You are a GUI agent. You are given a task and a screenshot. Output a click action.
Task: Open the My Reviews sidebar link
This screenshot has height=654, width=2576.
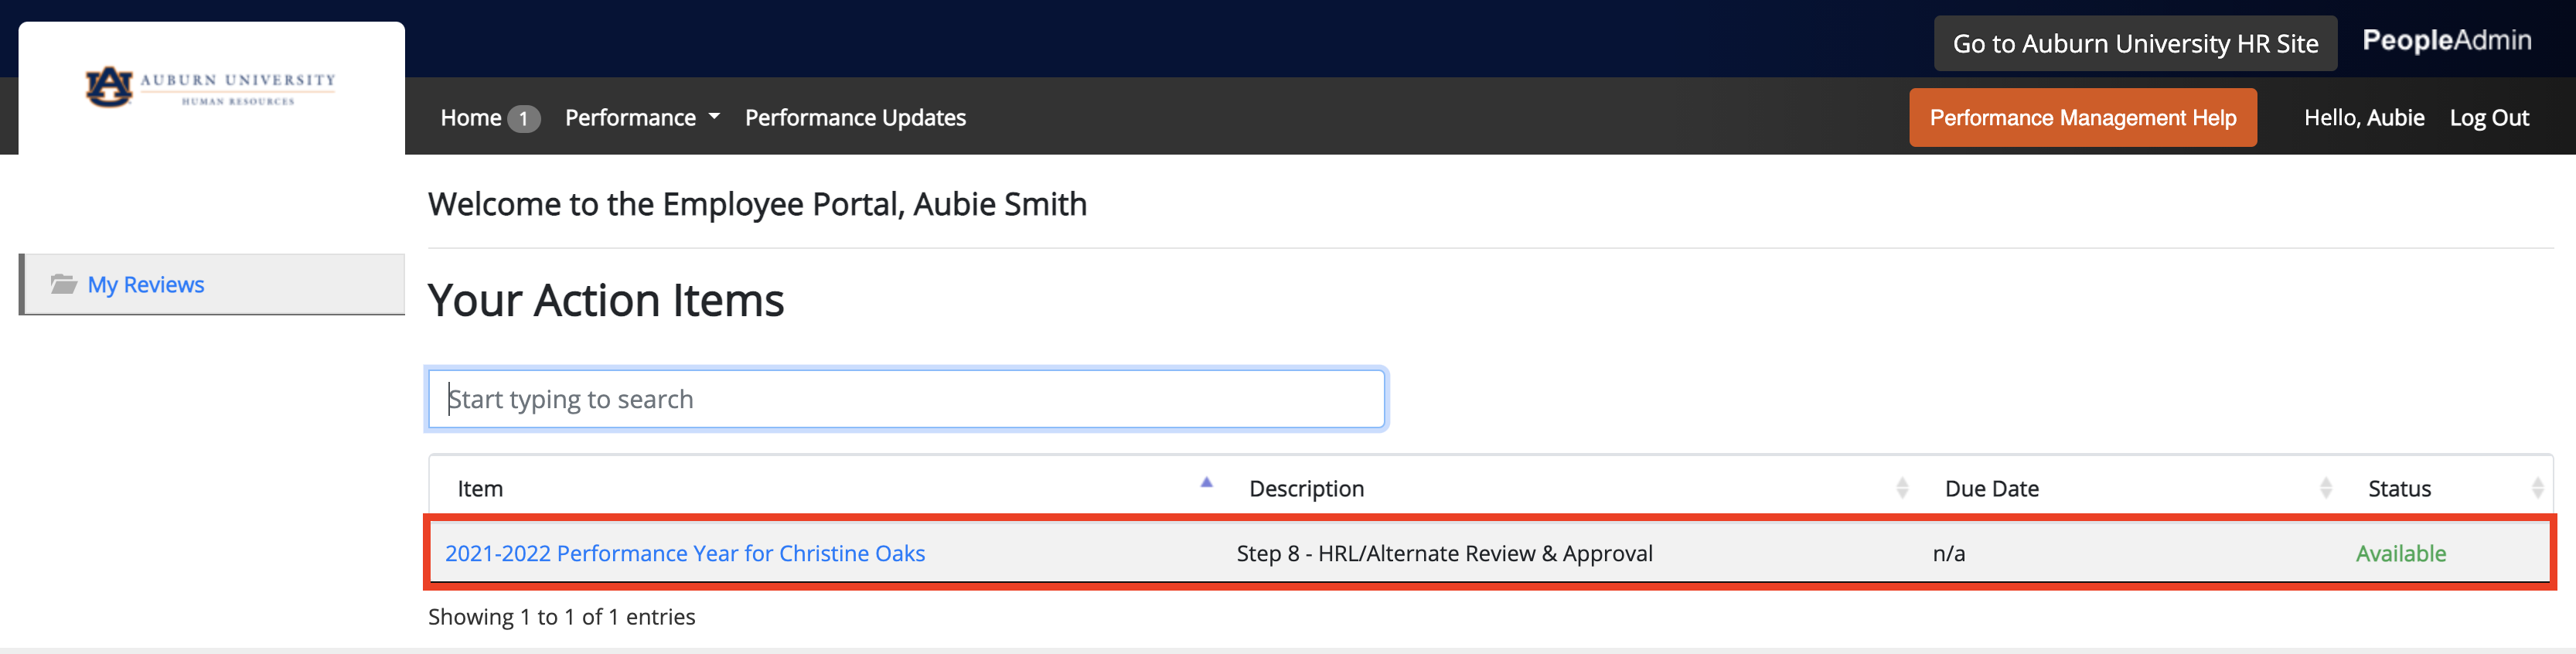point(146,285)
